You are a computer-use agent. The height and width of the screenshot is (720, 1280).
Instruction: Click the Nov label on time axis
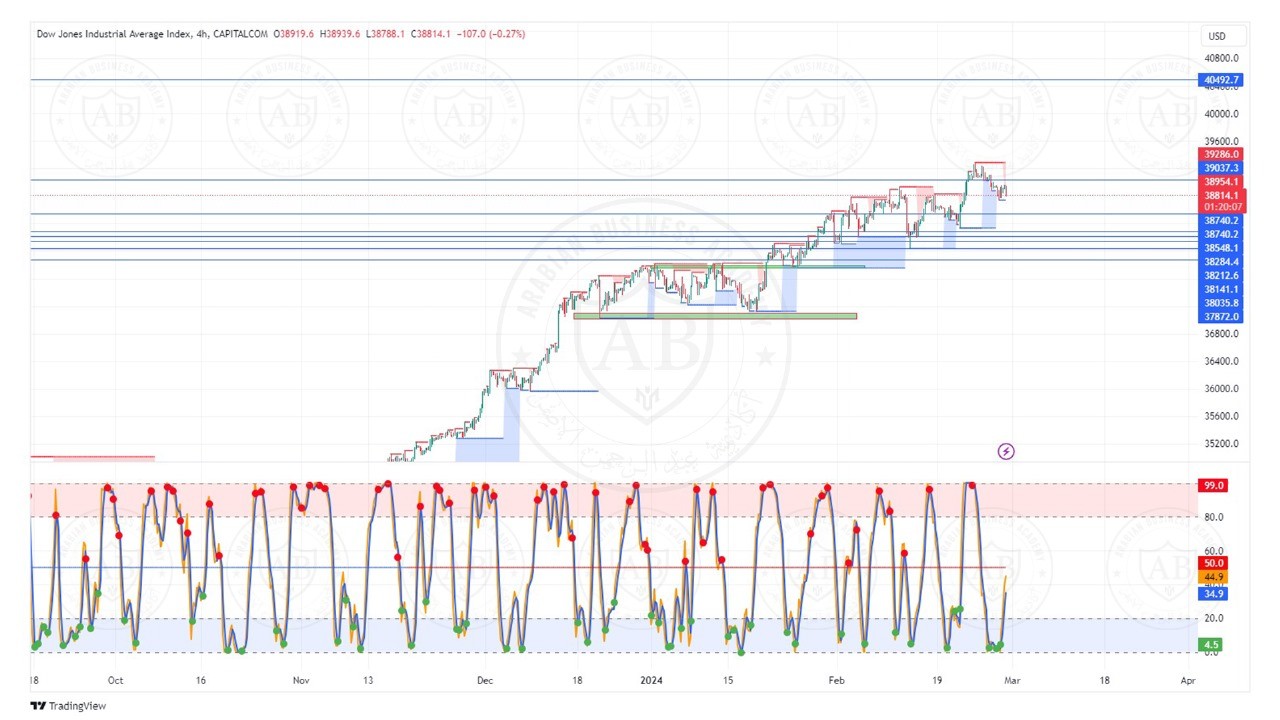coord(301,679)
